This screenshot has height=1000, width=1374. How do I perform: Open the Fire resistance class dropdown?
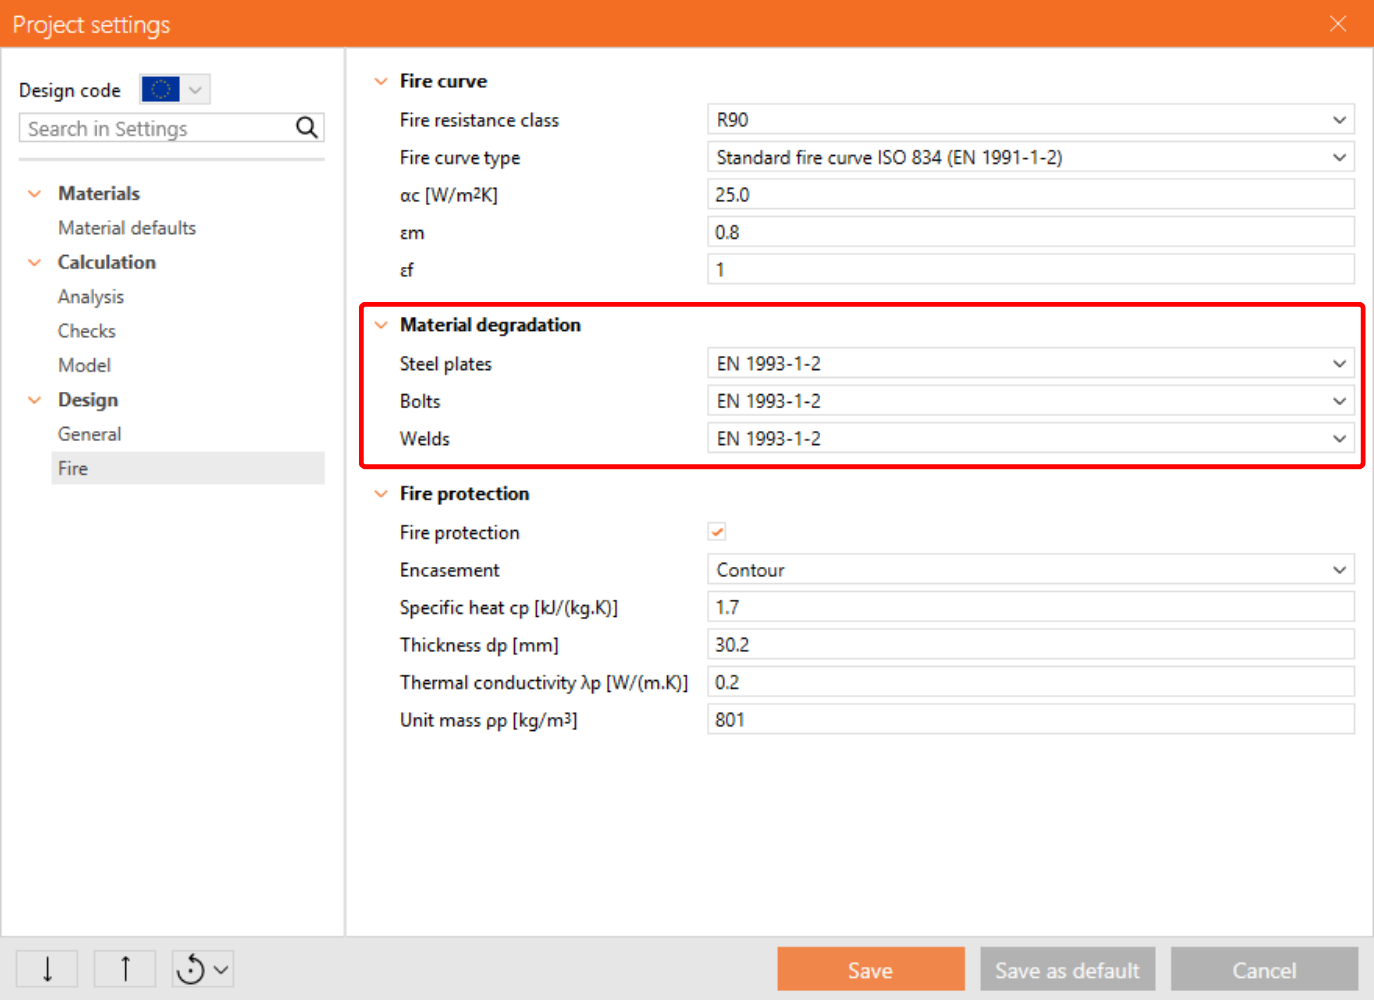coord(1030,120)
